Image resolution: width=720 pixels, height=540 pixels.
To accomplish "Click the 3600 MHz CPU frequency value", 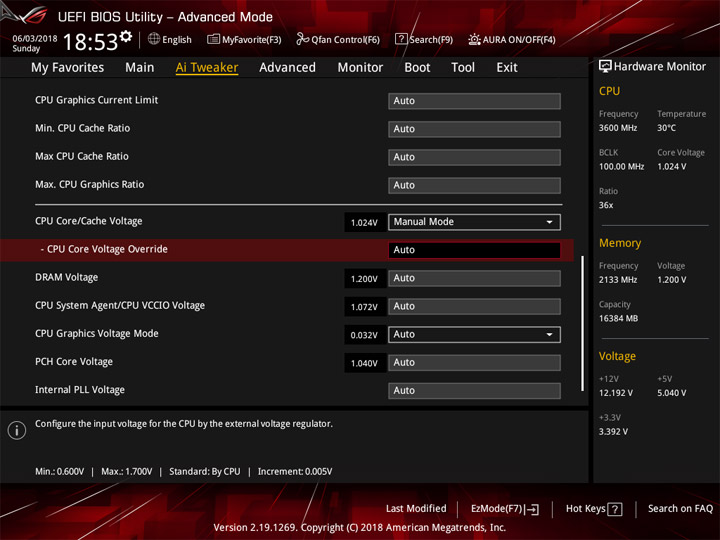I will coord(618,128).
